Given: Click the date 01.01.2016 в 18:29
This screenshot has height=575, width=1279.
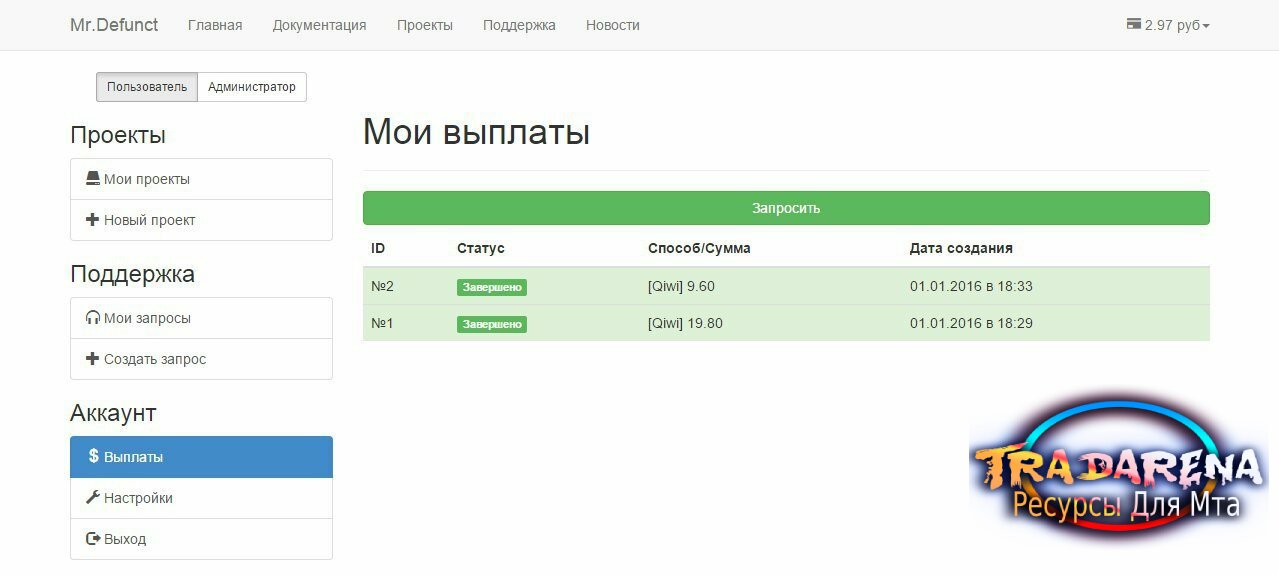Looking at the screenshot, I should point(971,323).
